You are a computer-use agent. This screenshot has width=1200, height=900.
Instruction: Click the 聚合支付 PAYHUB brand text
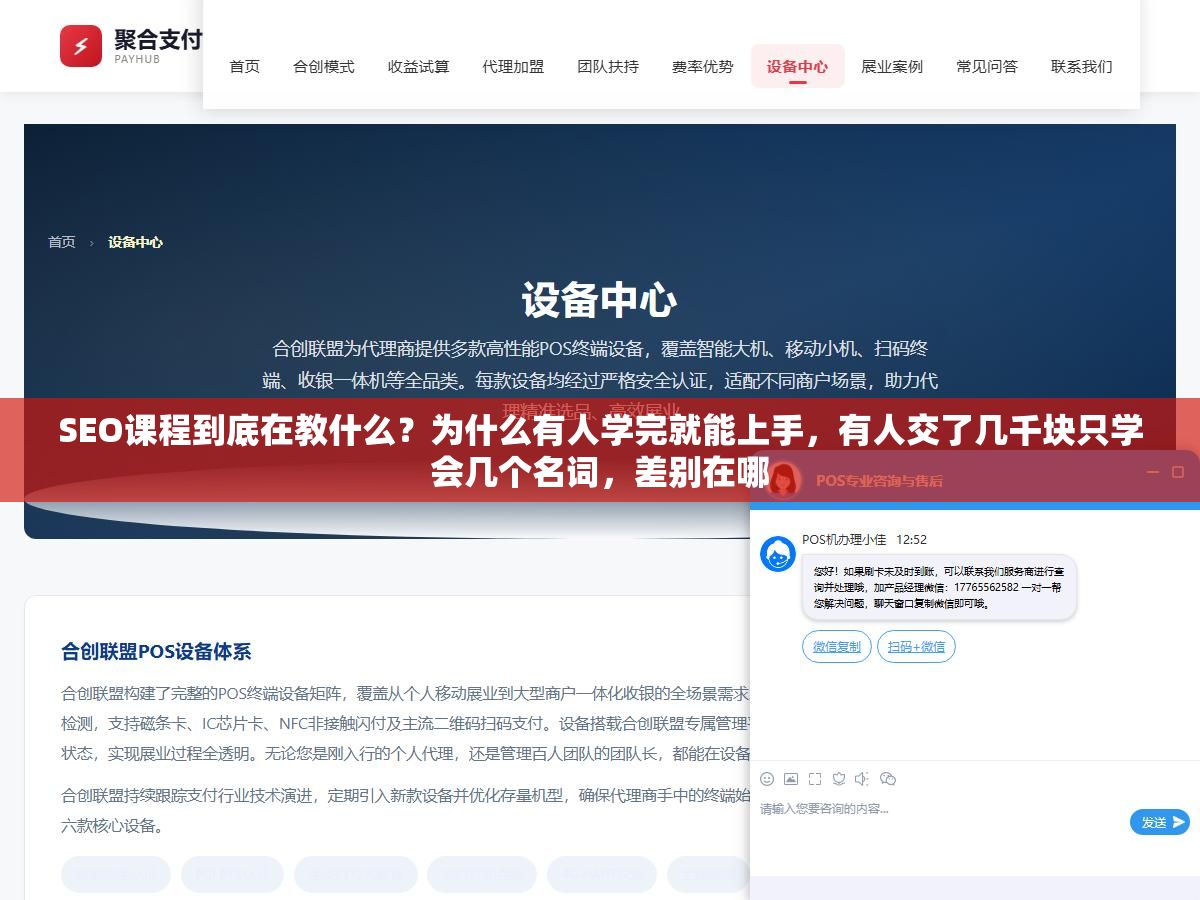coord(158,45)
